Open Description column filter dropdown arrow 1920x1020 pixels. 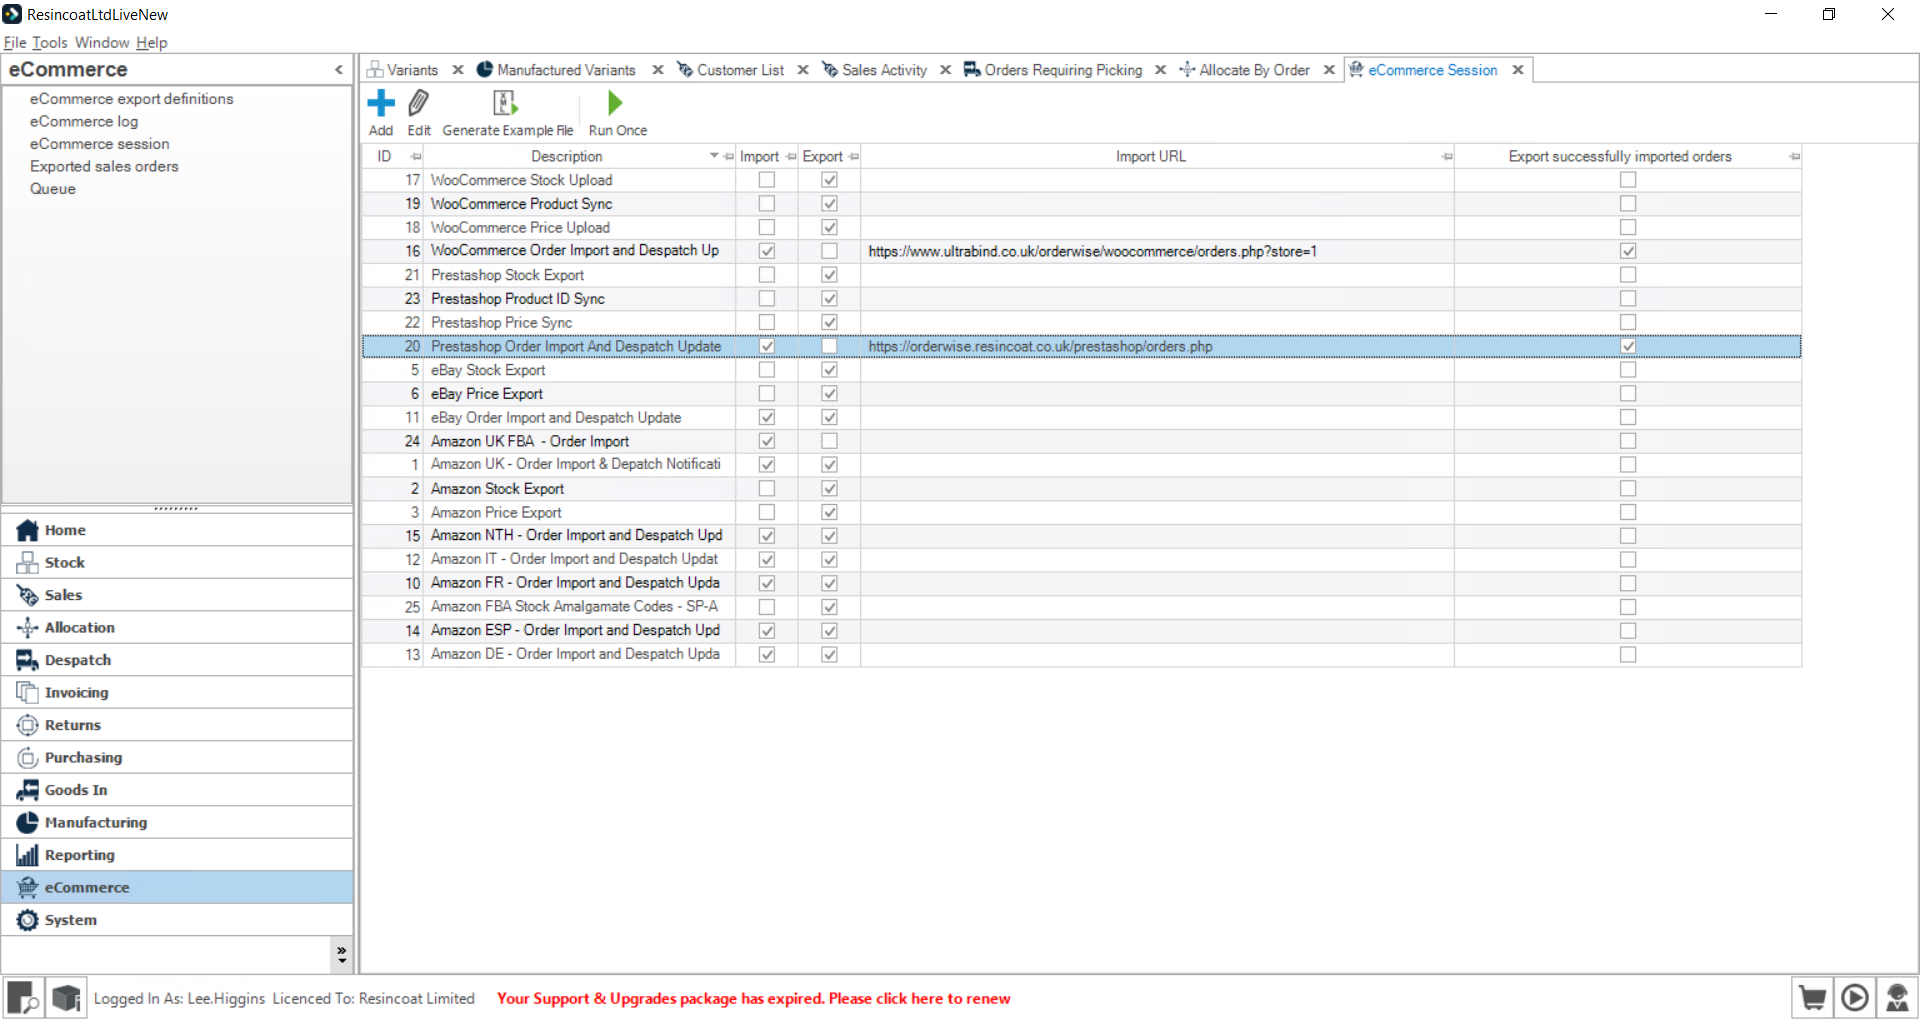click(714, 156)
